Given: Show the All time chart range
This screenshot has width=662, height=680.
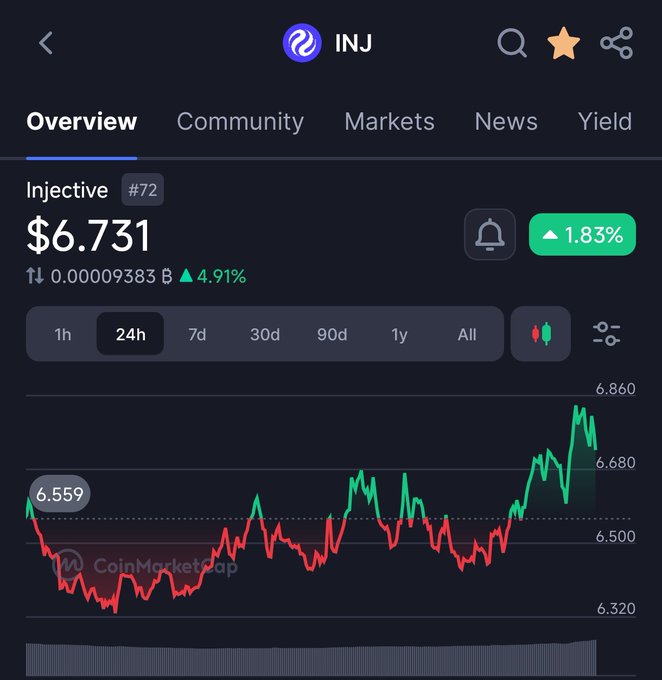Looking at the screenshot, I should (467, 334).
